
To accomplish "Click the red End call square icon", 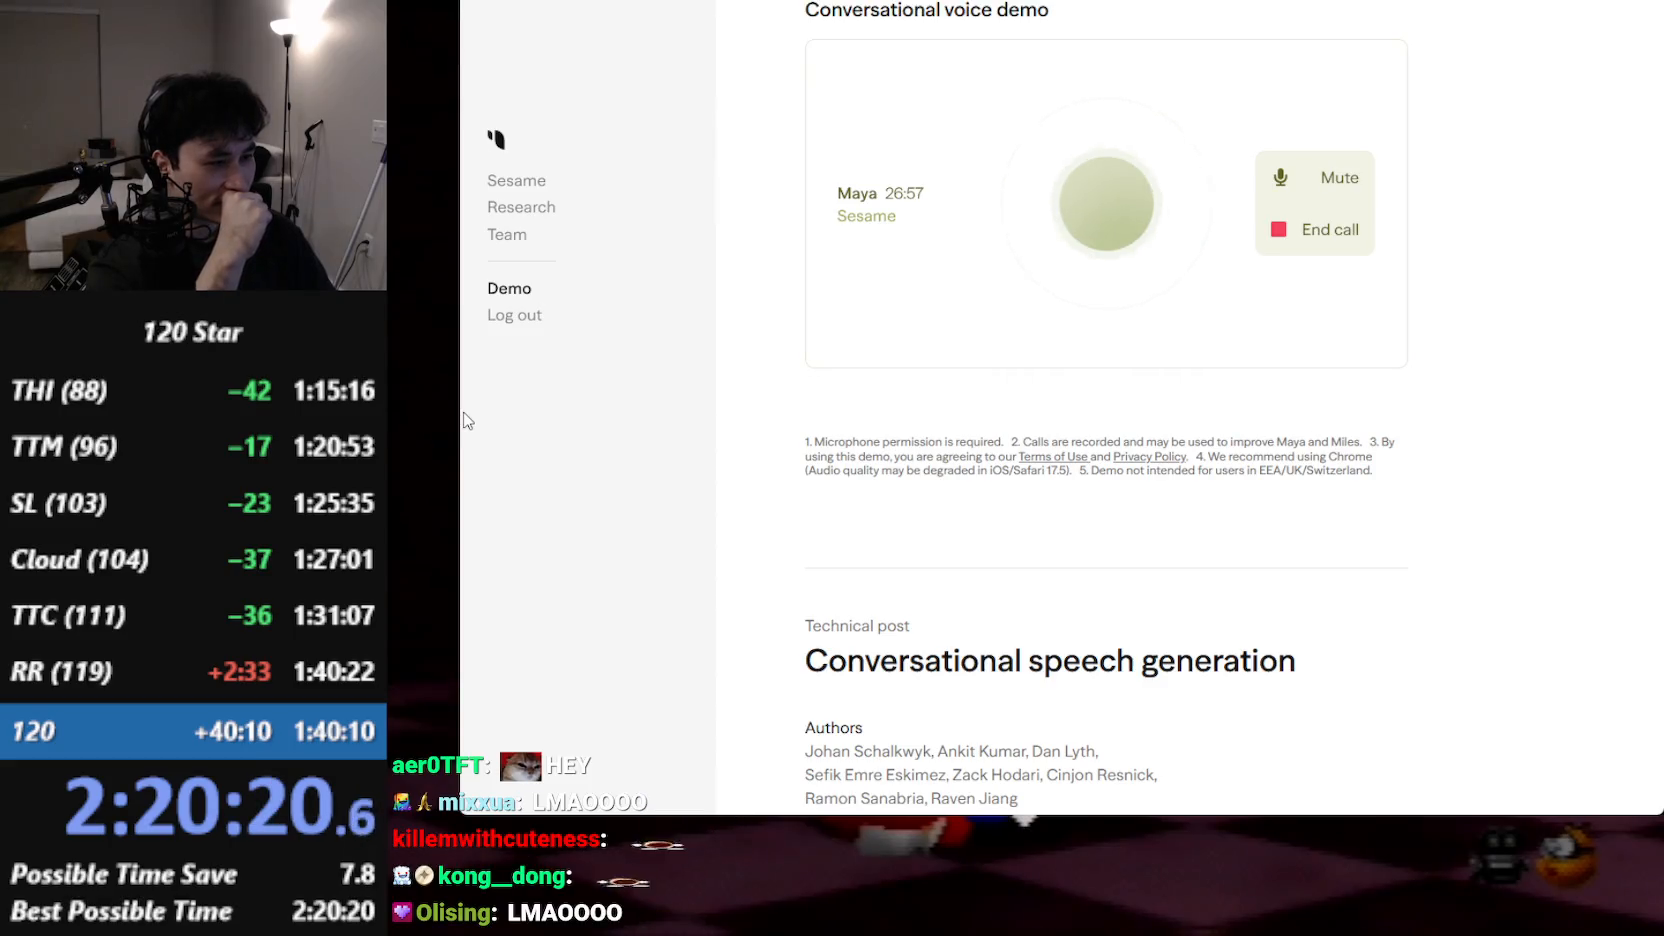I will pyautogui.click(x=1278, y=230).
